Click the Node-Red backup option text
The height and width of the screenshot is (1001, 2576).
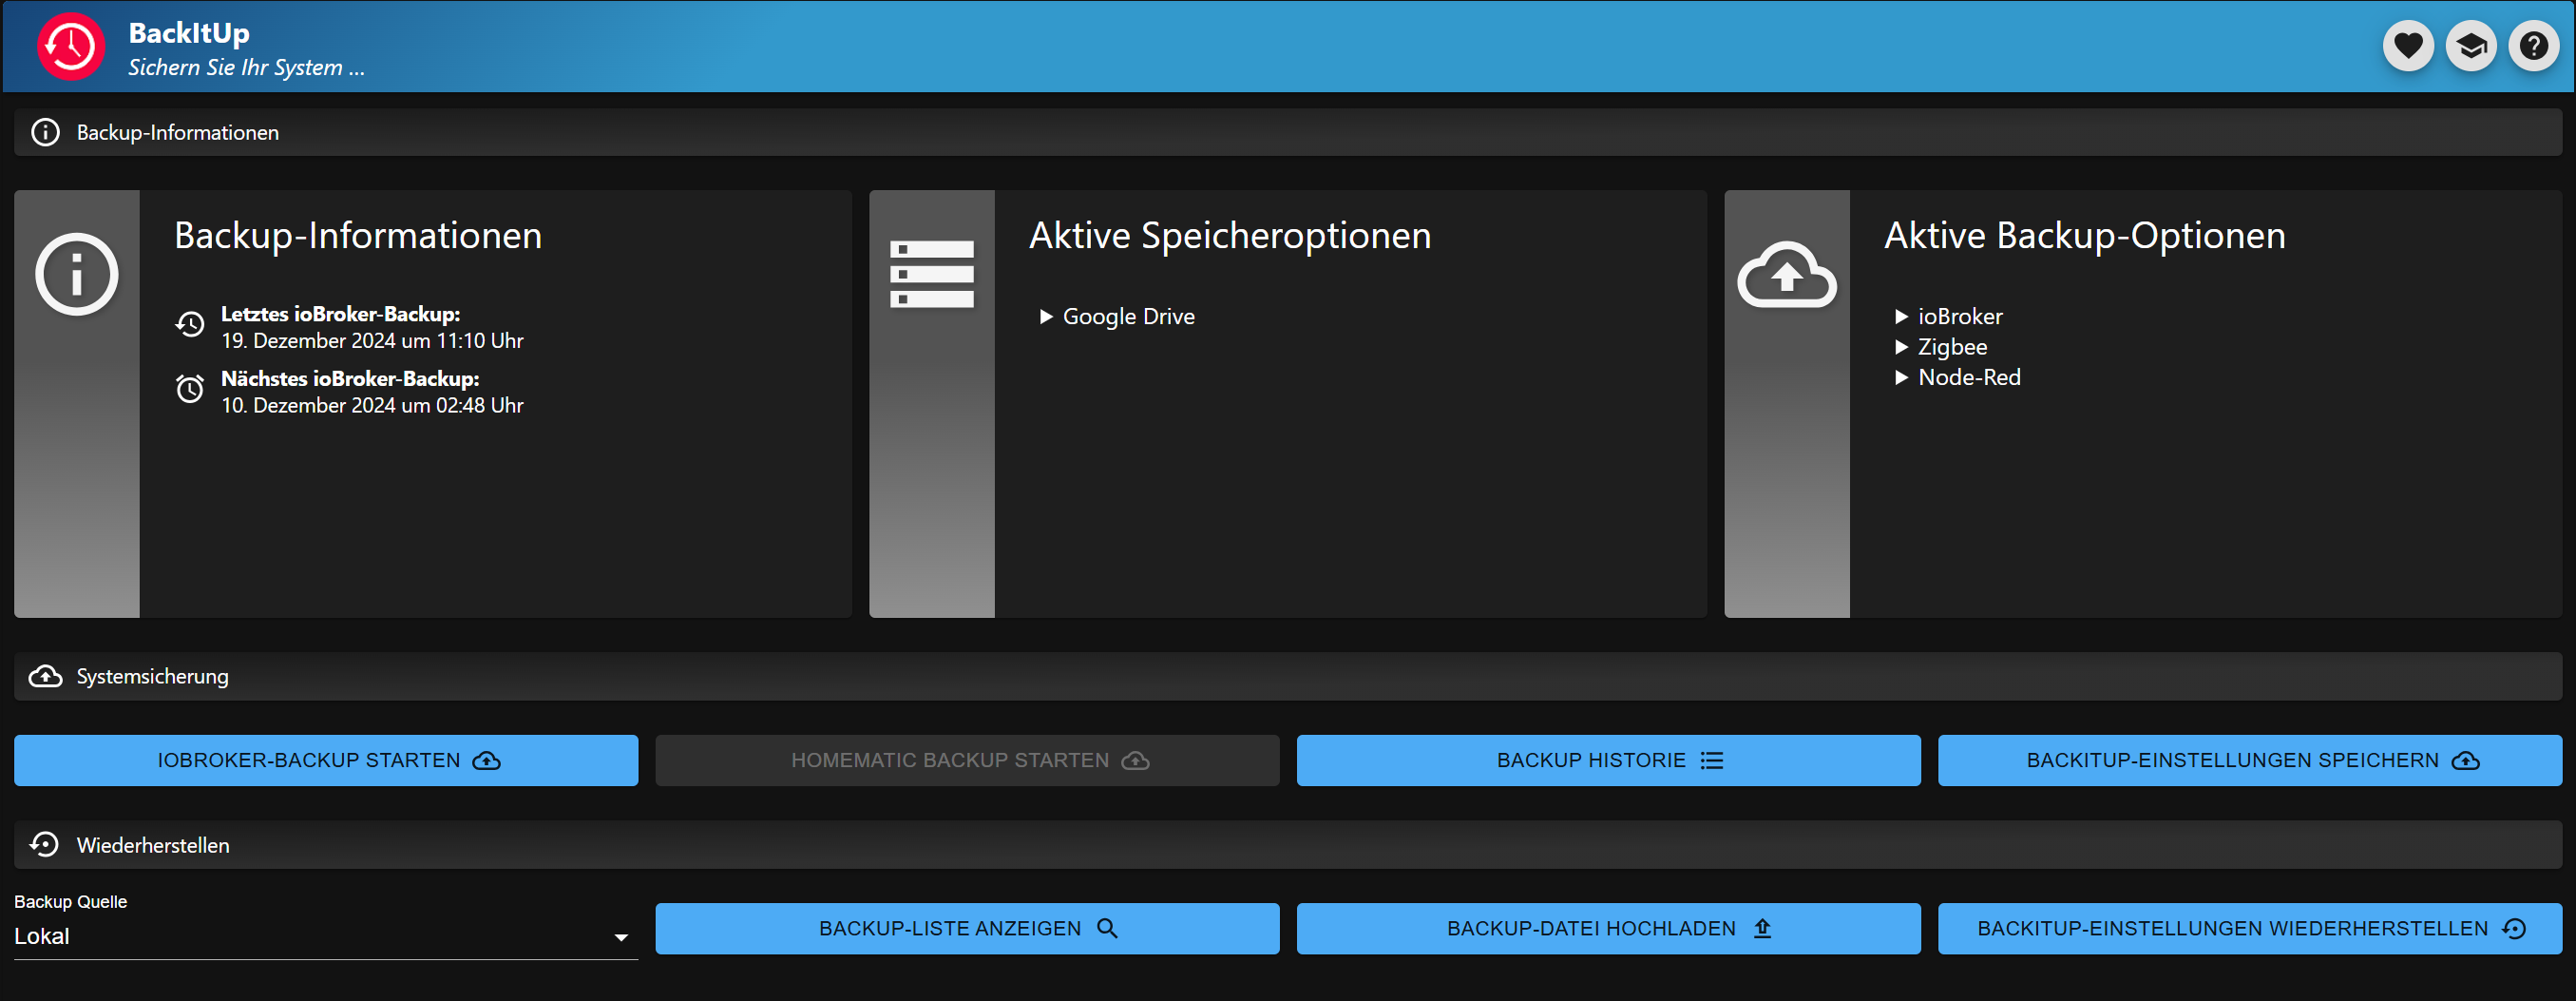click(x=1969, y=378)
